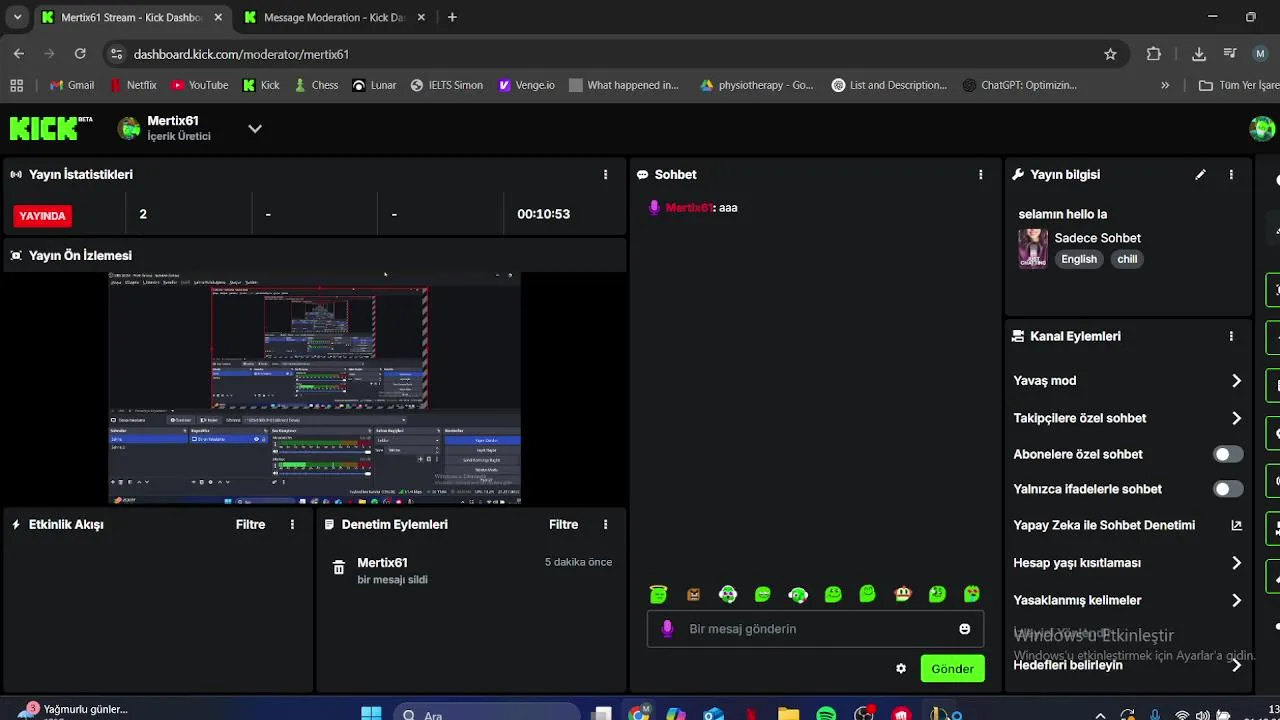Viewport: 1280px width, 720px height.
Task: Reload the dashboard page
Action: 80,54
